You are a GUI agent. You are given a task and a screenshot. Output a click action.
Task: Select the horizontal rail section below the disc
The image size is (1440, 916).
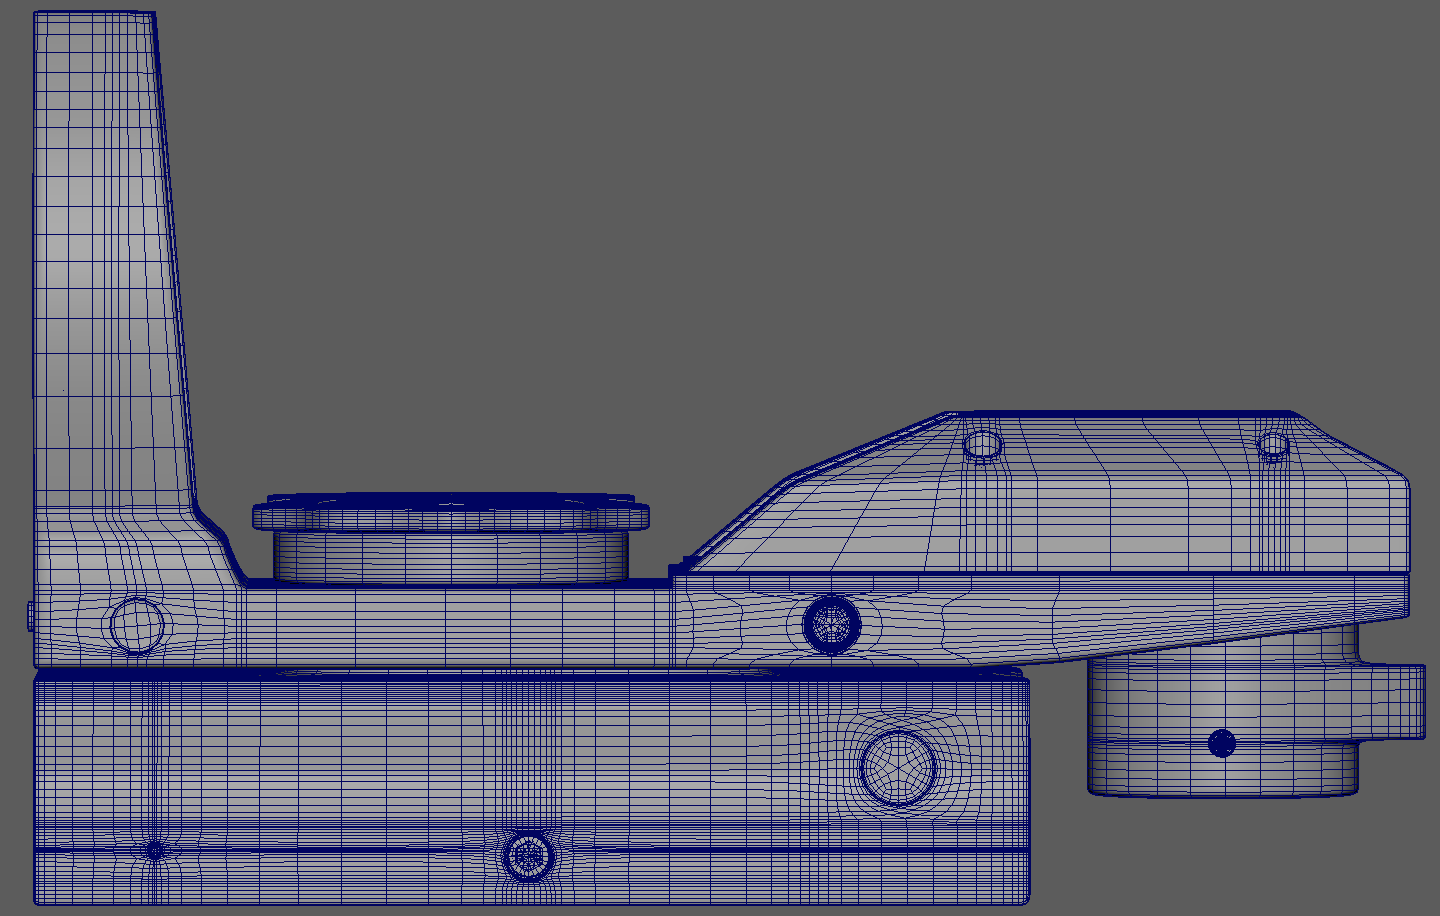point(450,625)
